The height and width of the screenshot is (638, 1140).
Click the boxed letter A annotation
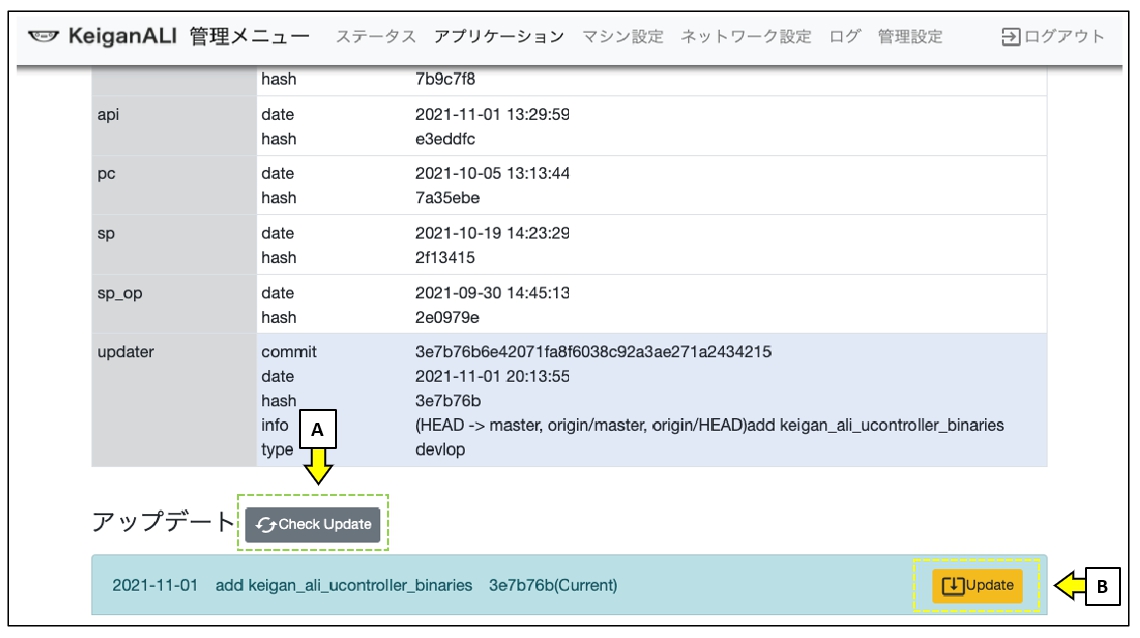(x=317, y=430)
